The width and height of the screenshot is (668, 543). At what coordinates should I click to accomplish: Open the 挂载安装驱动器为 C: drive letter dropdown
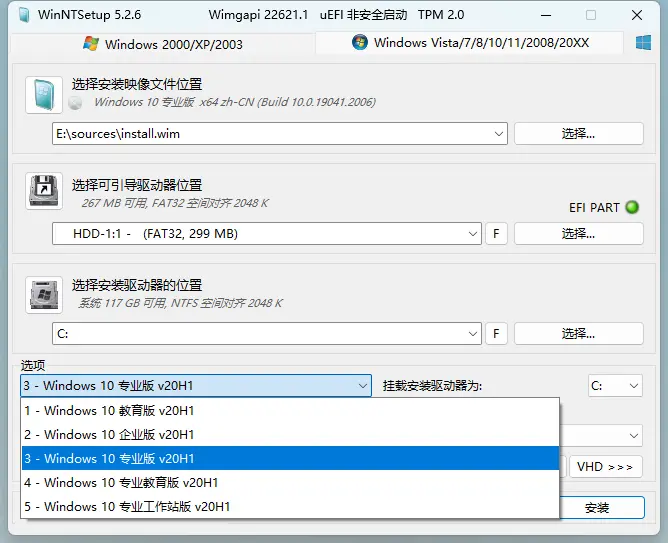(x=615, y=386)
